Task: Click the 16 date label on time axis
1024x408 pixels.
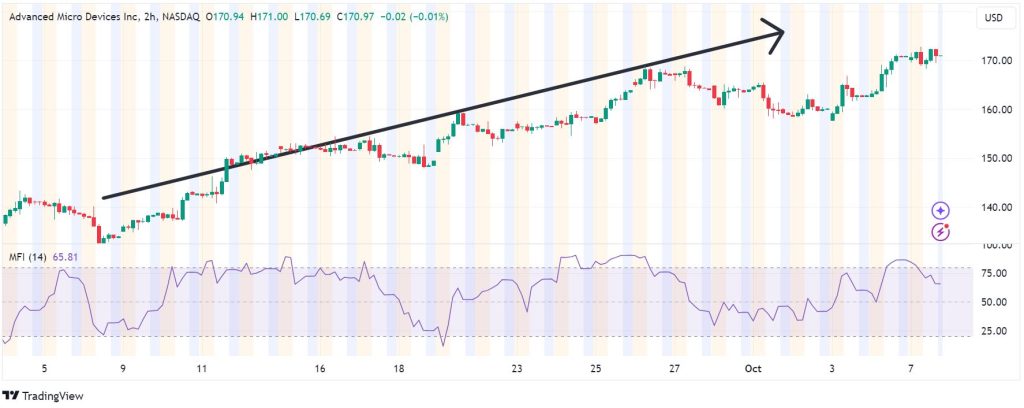Action: 320,369
